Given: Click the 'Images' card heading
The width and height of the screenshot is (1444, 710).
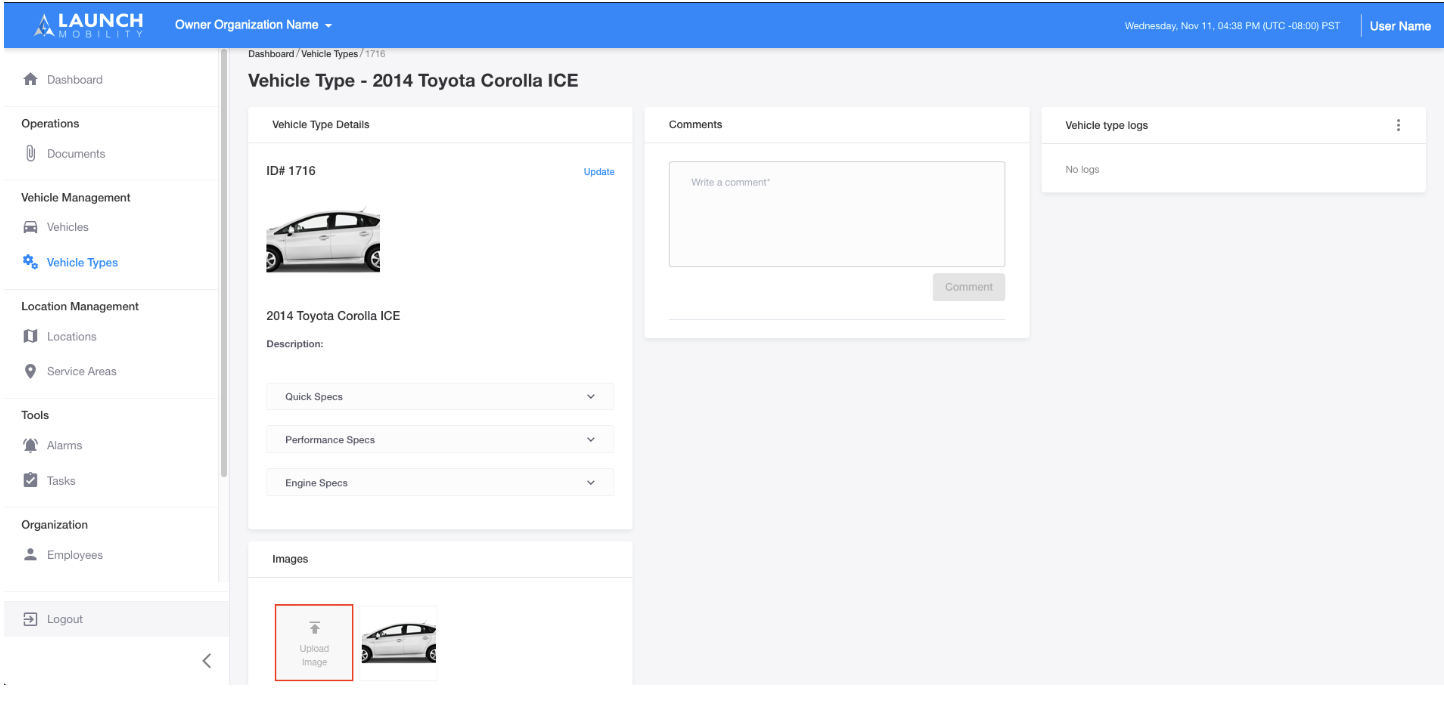Looking at the screenshot, I should tap(290, 559).
